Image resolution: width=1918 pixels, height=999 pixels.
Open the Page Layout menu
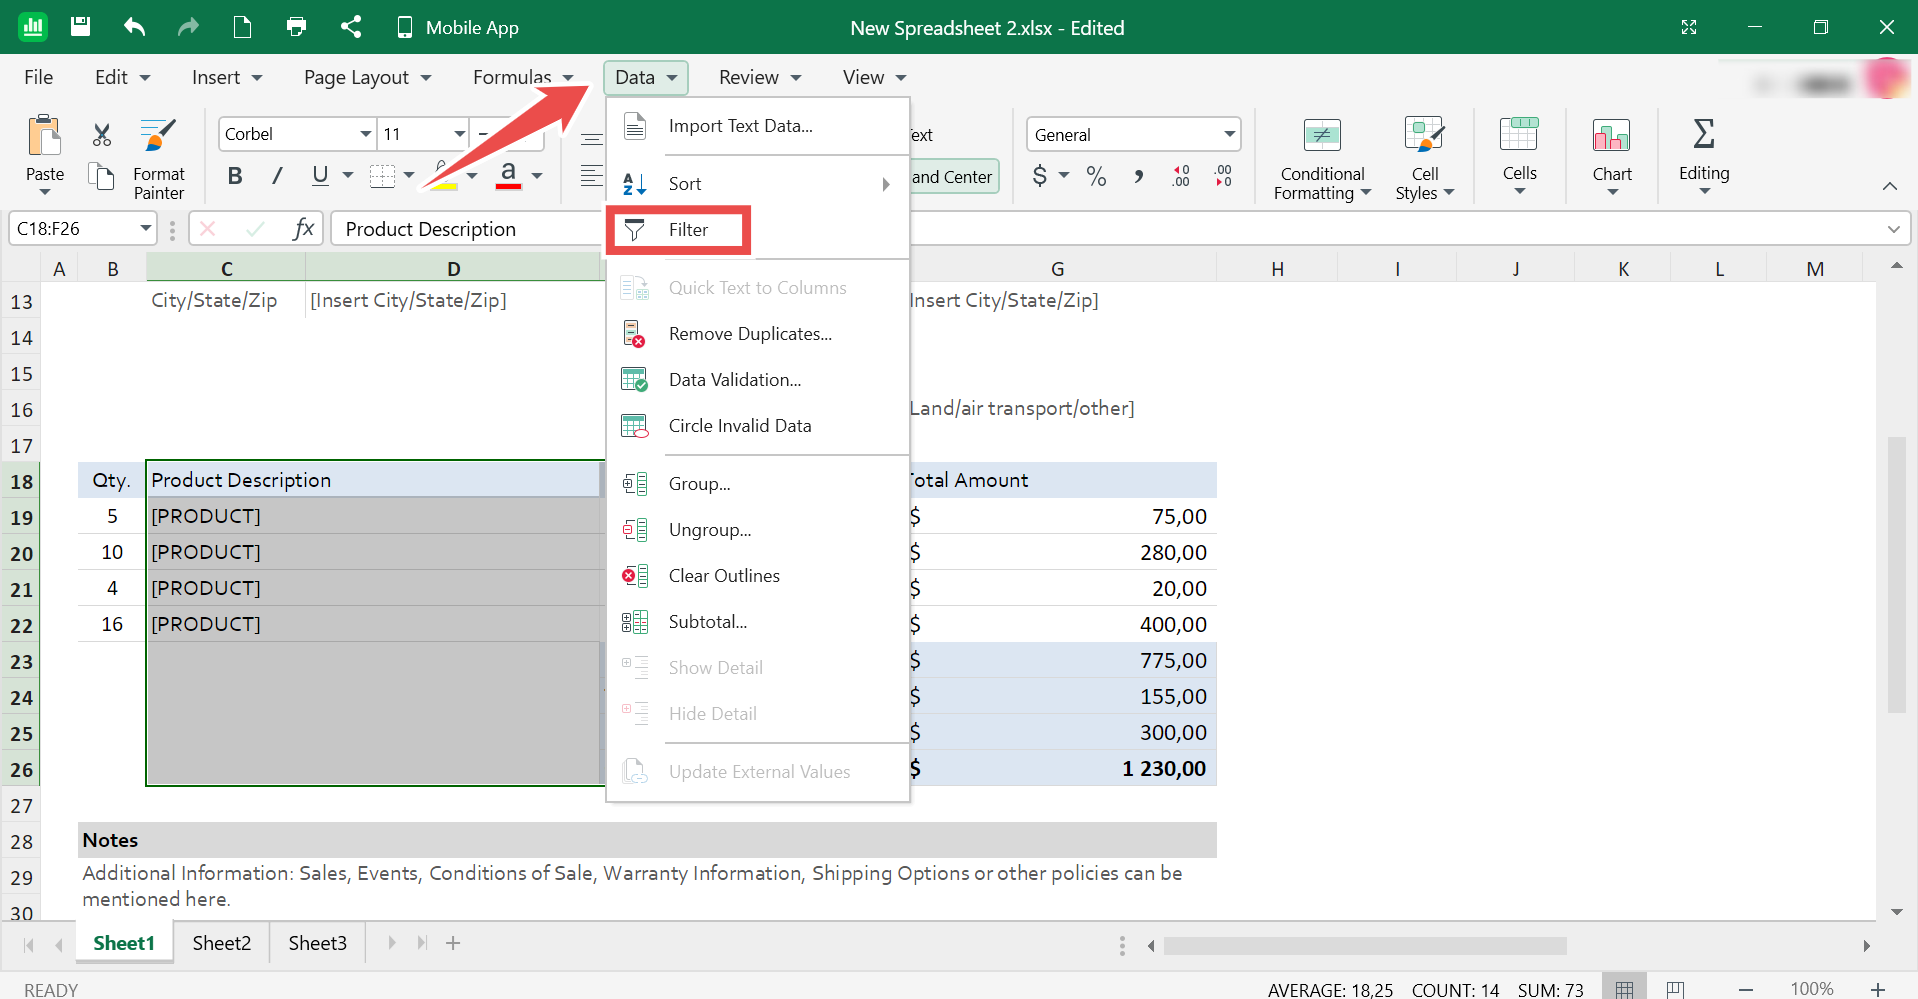[x=367, y=77]
